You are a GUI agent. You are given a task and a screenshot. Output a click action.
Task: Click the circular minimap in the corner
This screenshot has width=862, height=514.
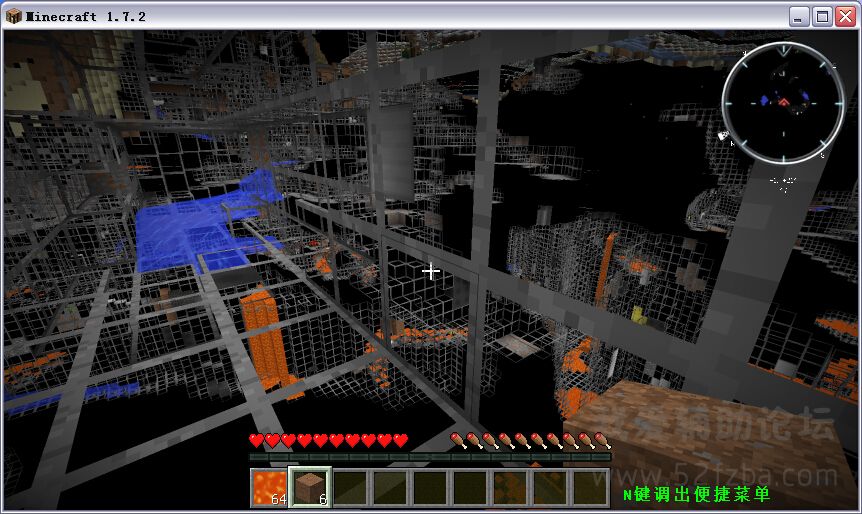click(783, 103)
